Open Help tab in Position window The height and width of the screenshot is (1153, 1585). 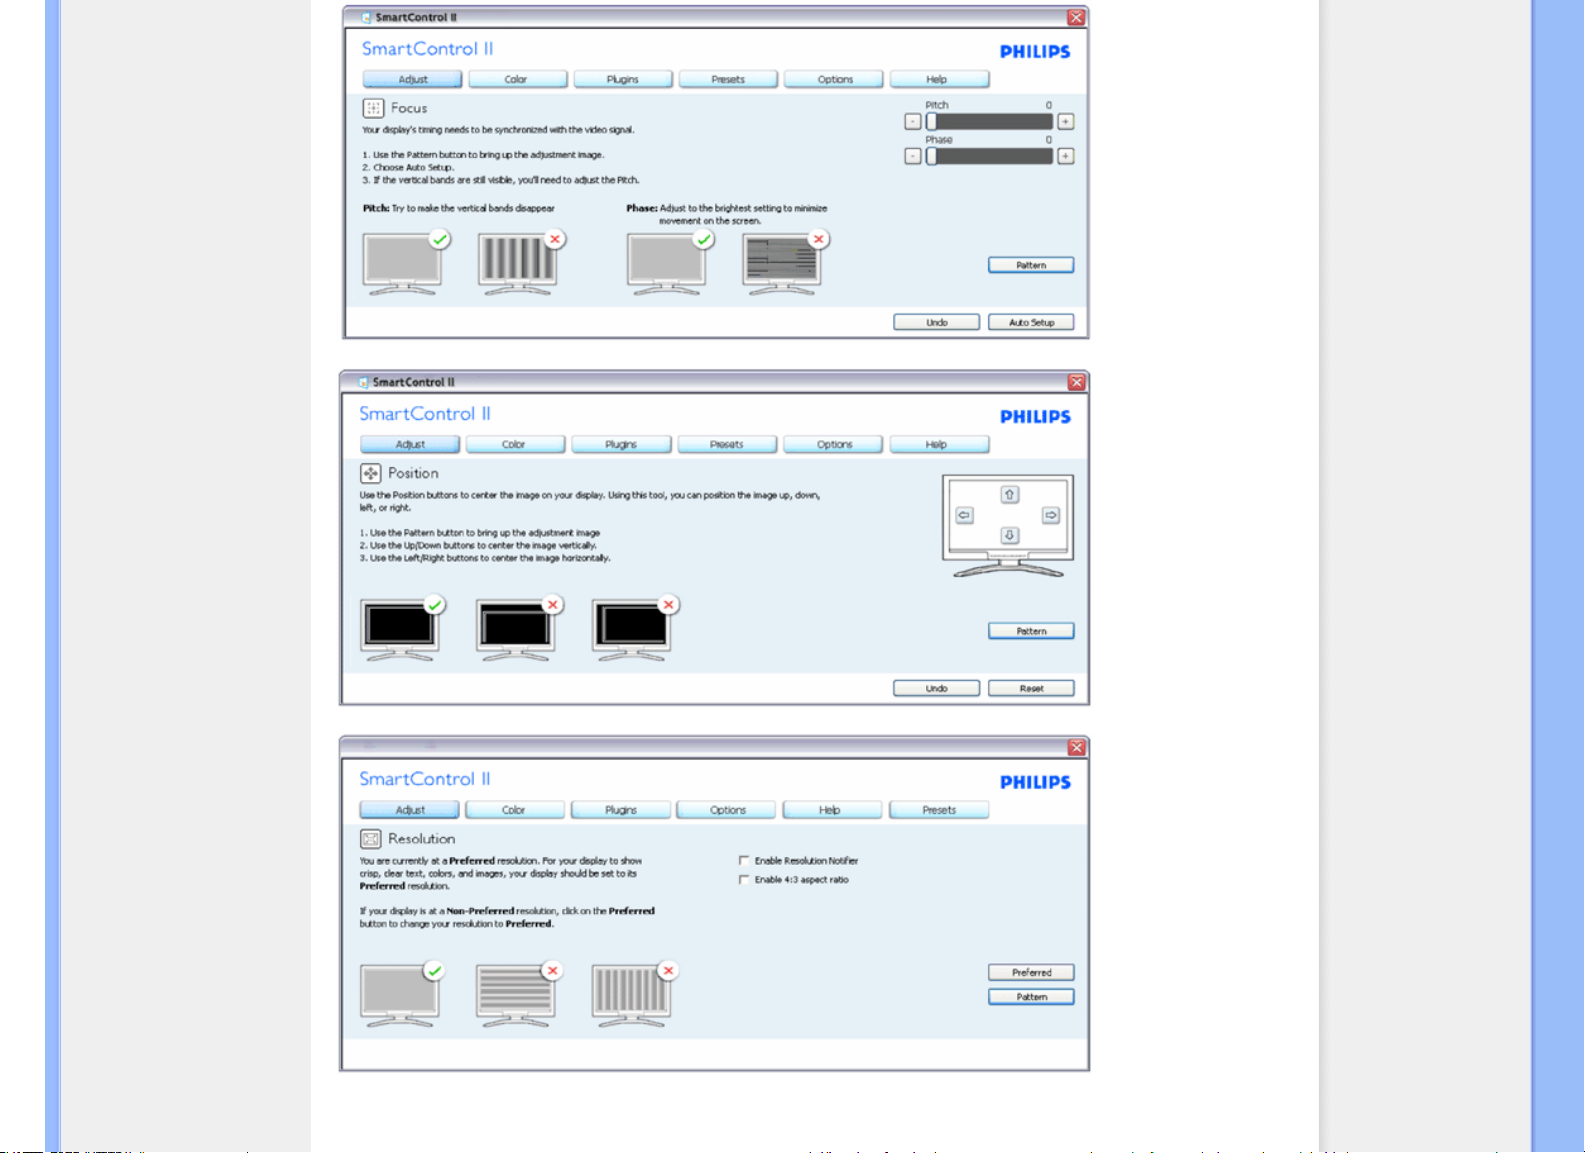[939, 444]
